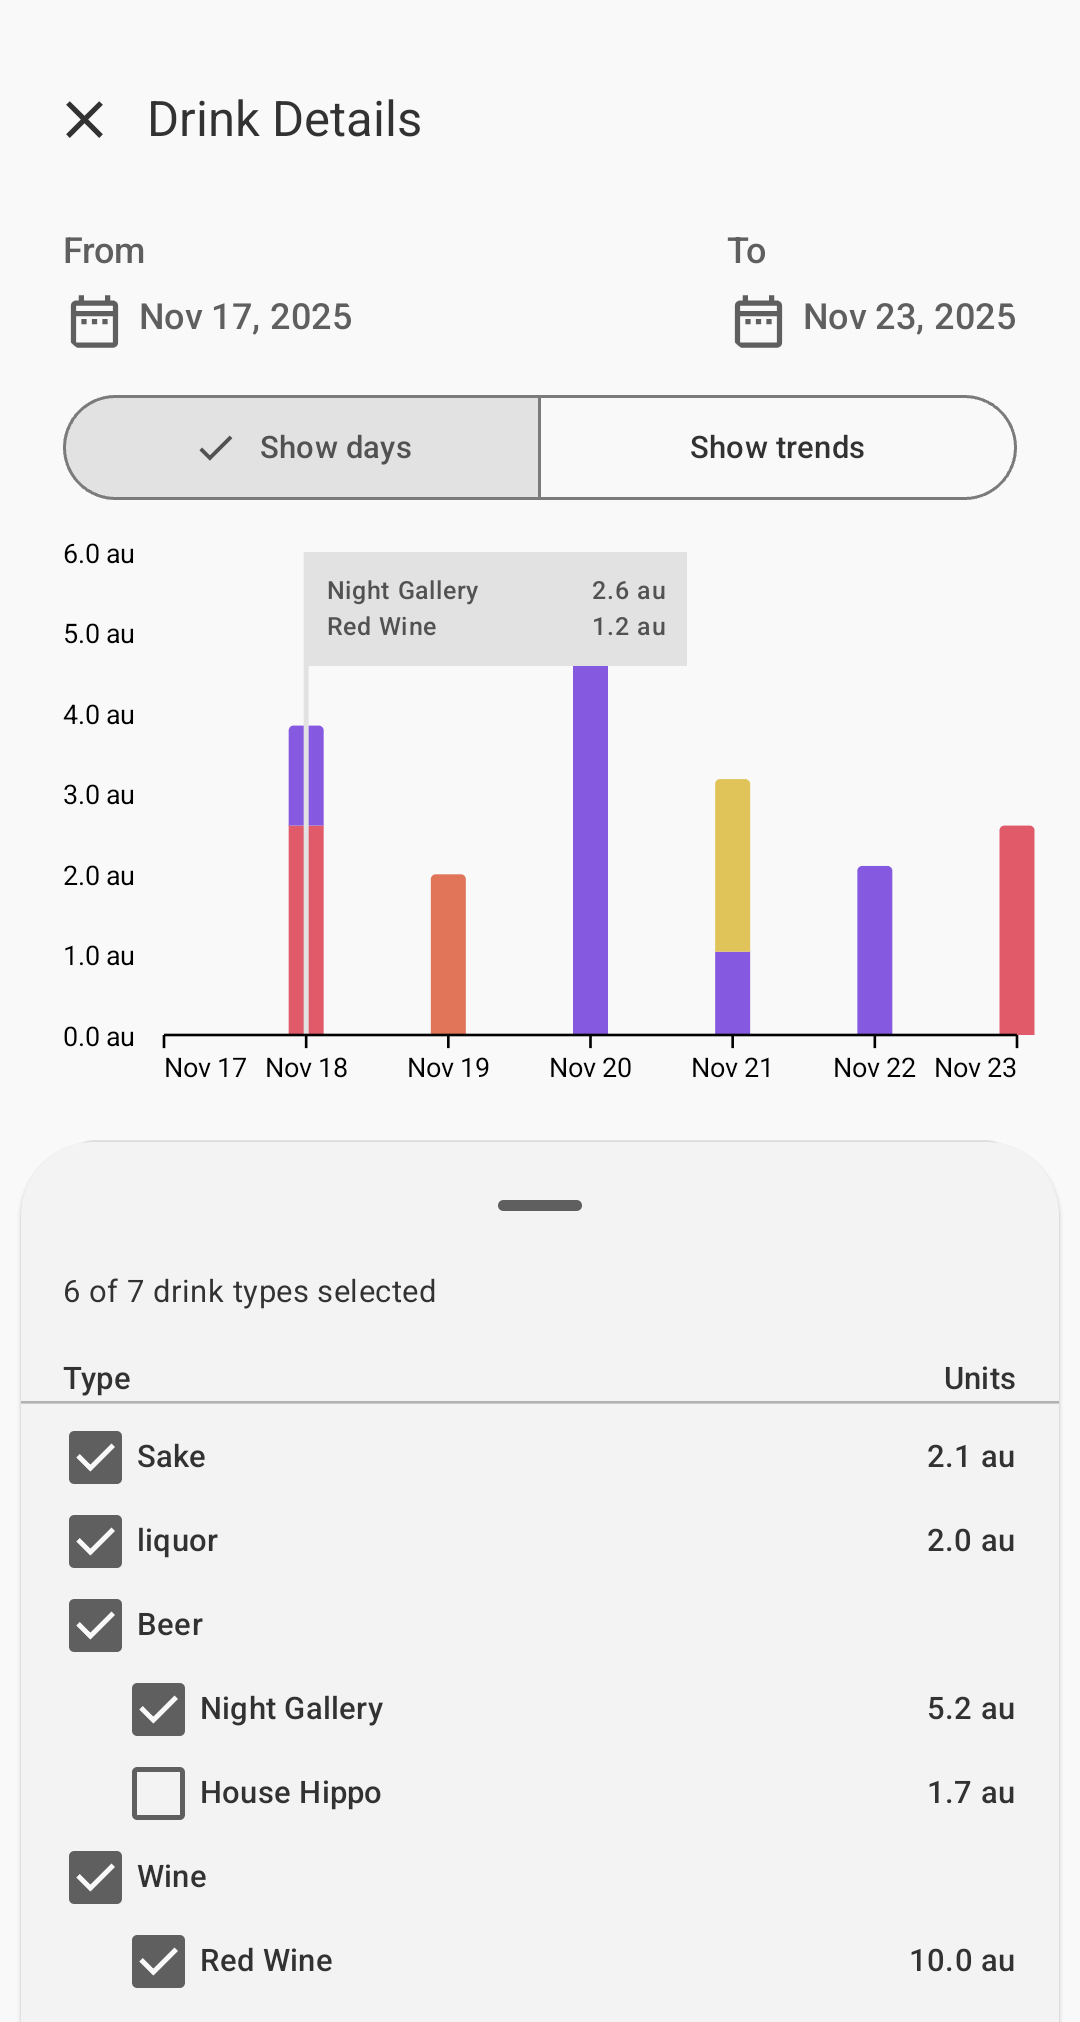The height and width of the screenshot is (2022, 1080).
Task: Tap the tall purple Nov 20 bar
Action: (590, 850)
